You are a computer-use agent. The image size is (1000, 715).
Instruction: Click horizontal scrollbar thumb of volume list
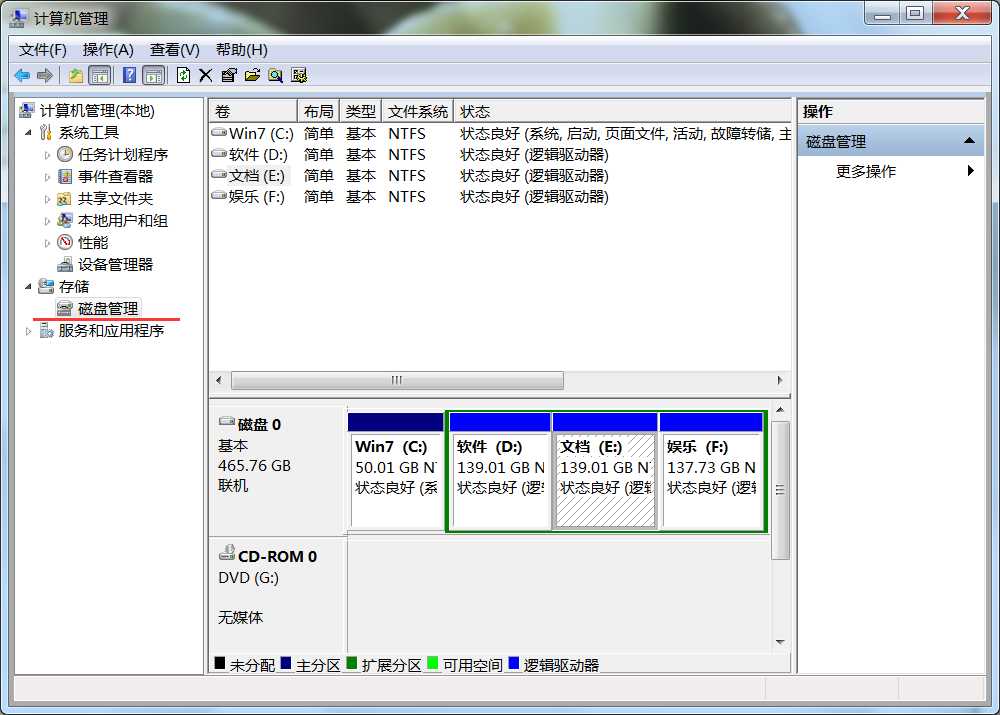coord(397,380)
